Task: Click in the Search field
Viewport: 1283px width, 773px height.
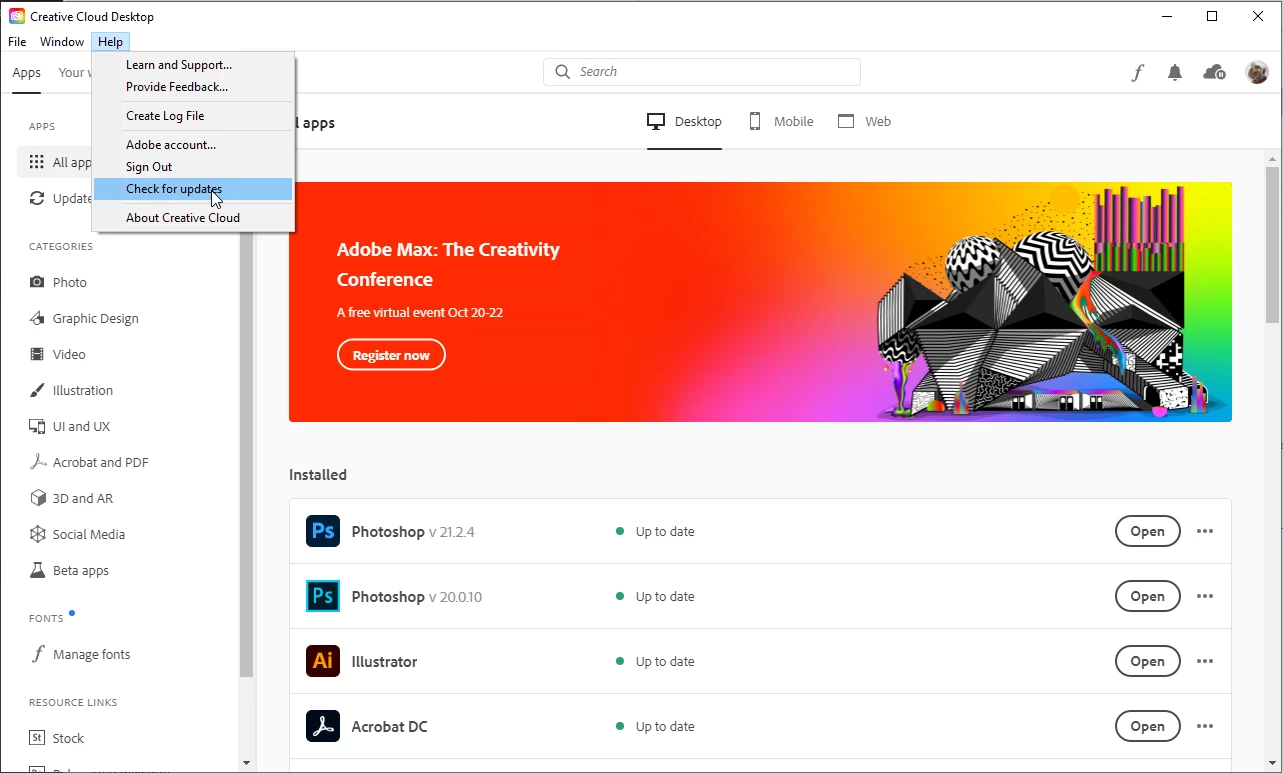Action: click(x=702, y=72)
